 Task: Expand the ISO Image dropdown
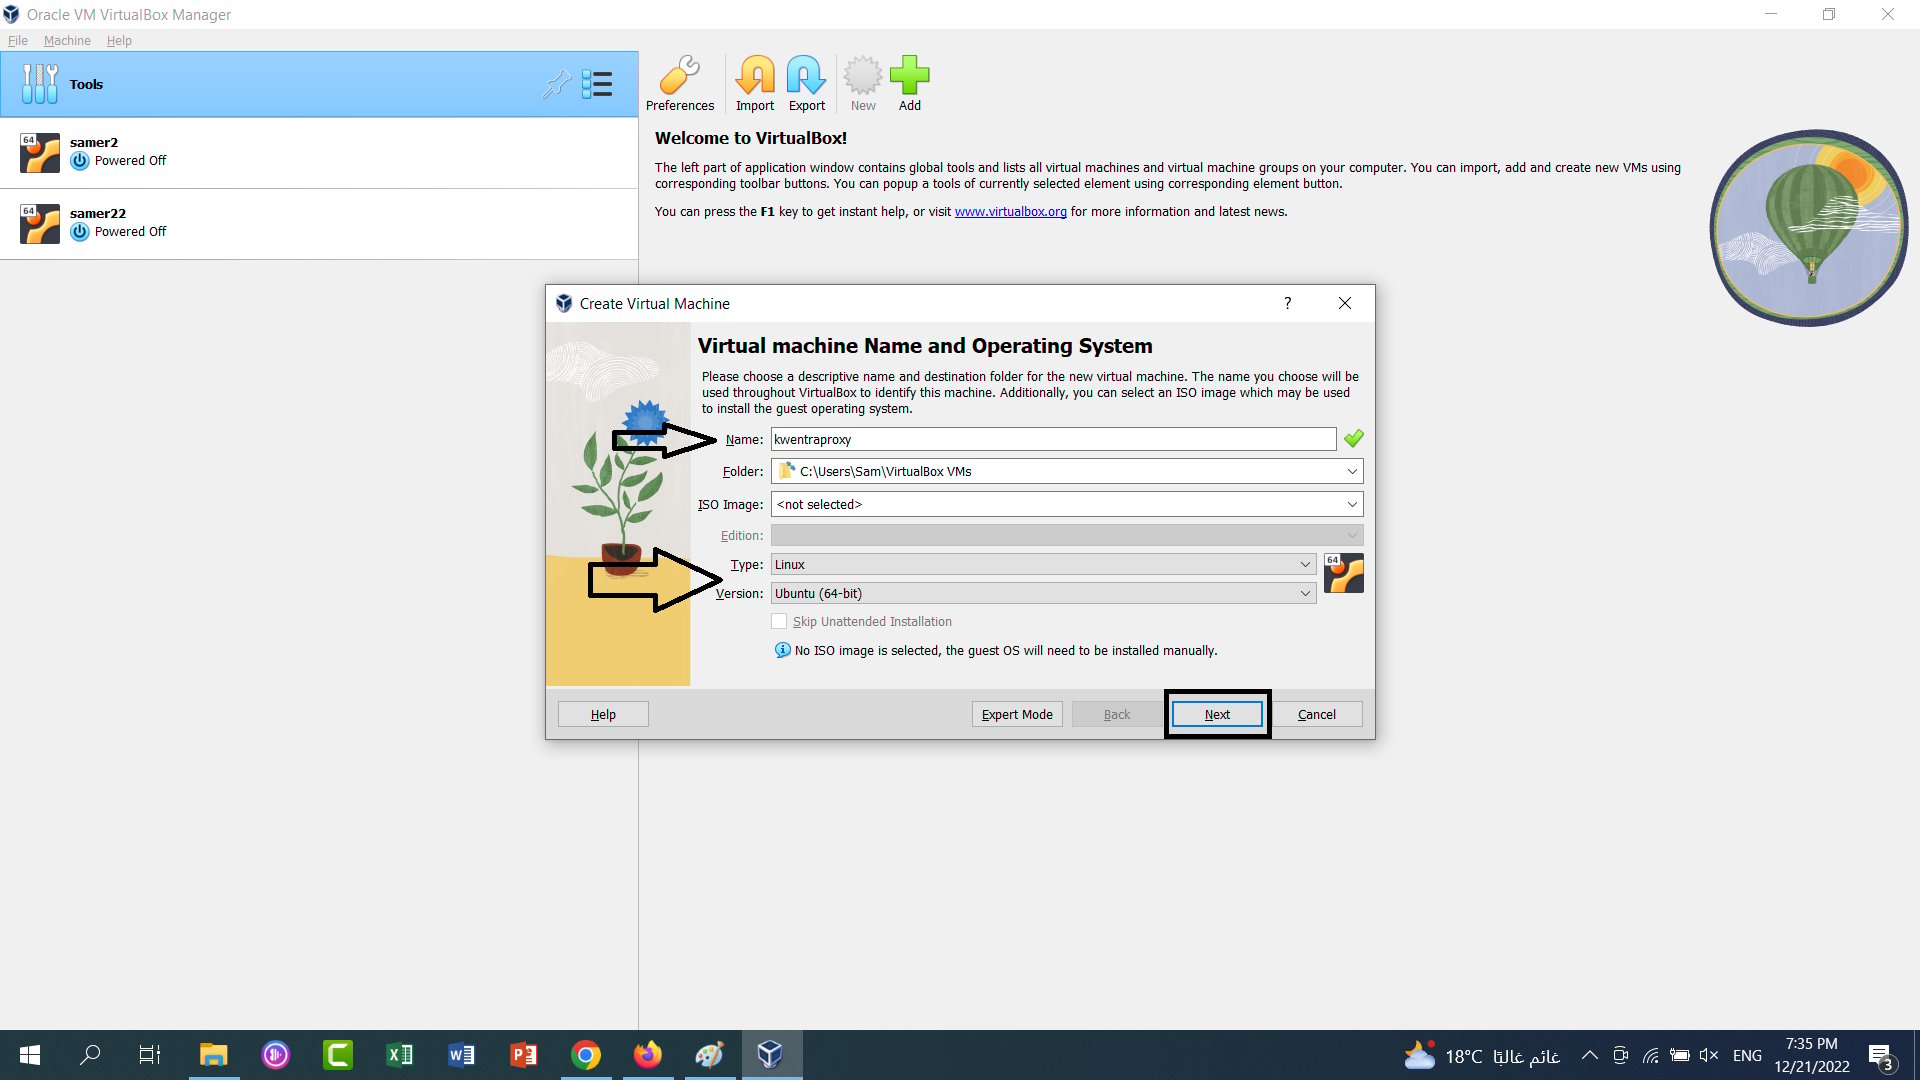(x=1352, y=504)
